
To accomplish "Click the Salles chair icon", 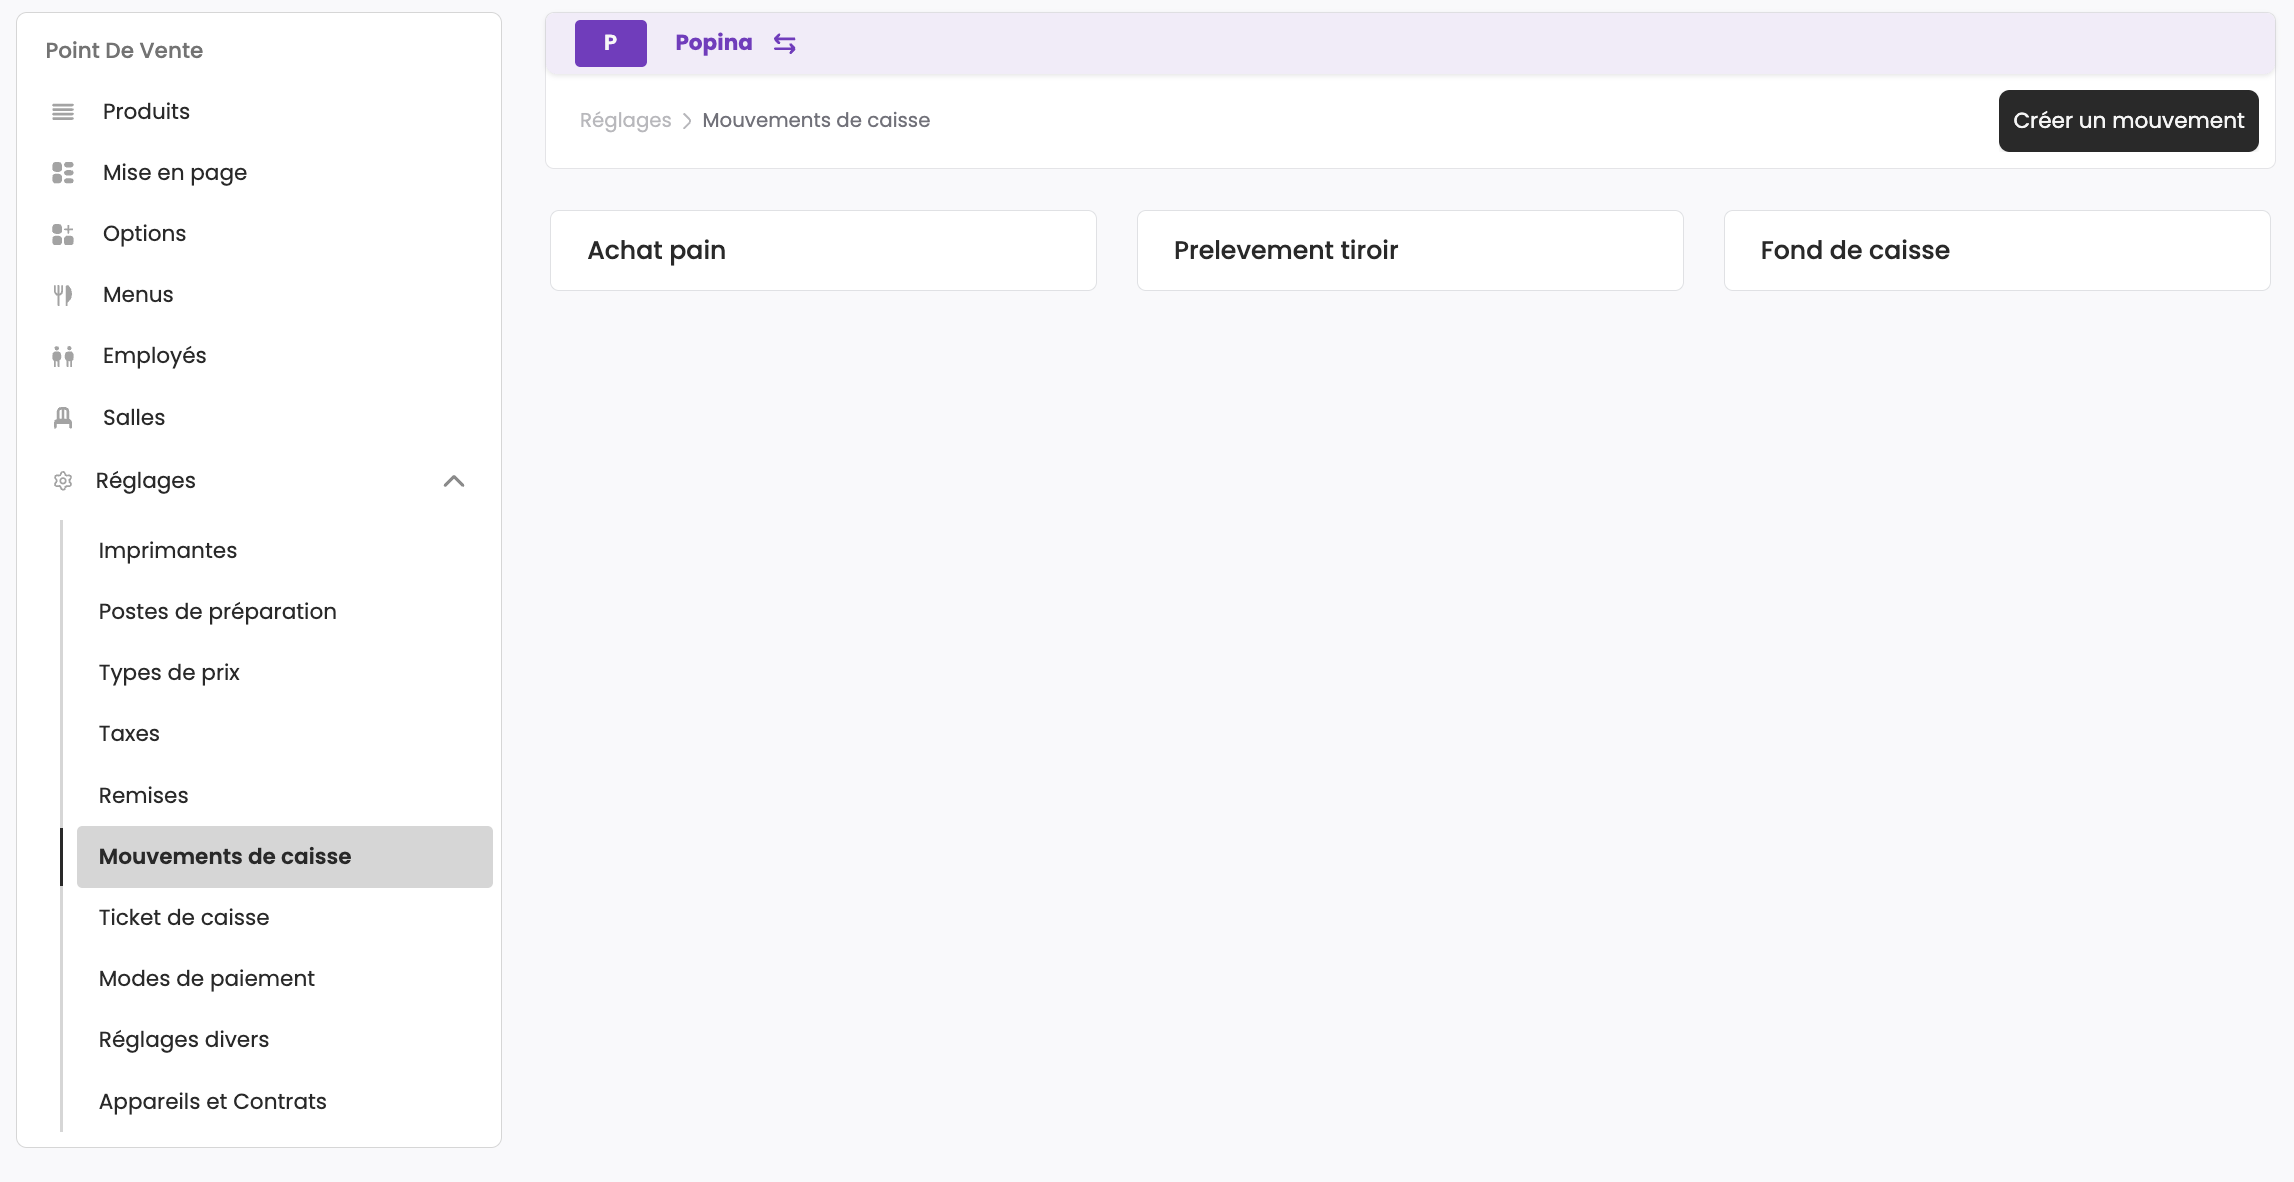I will [x=63, y=418].
